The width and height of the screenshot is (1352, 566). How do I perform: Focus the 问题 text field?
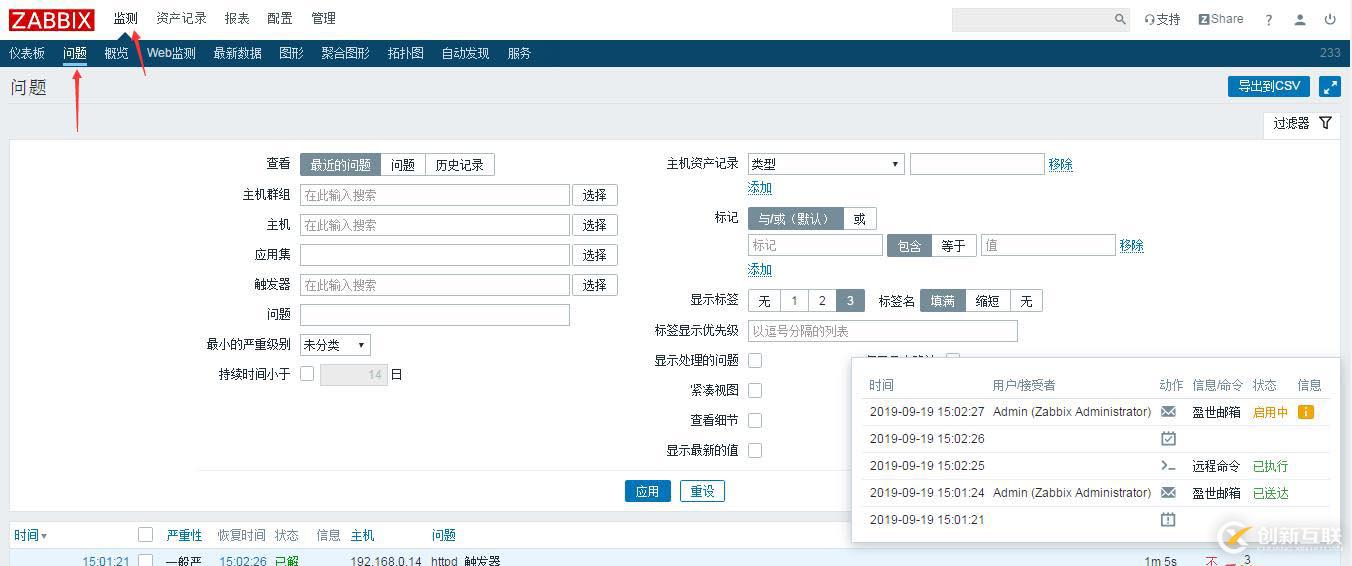[435, 315]
